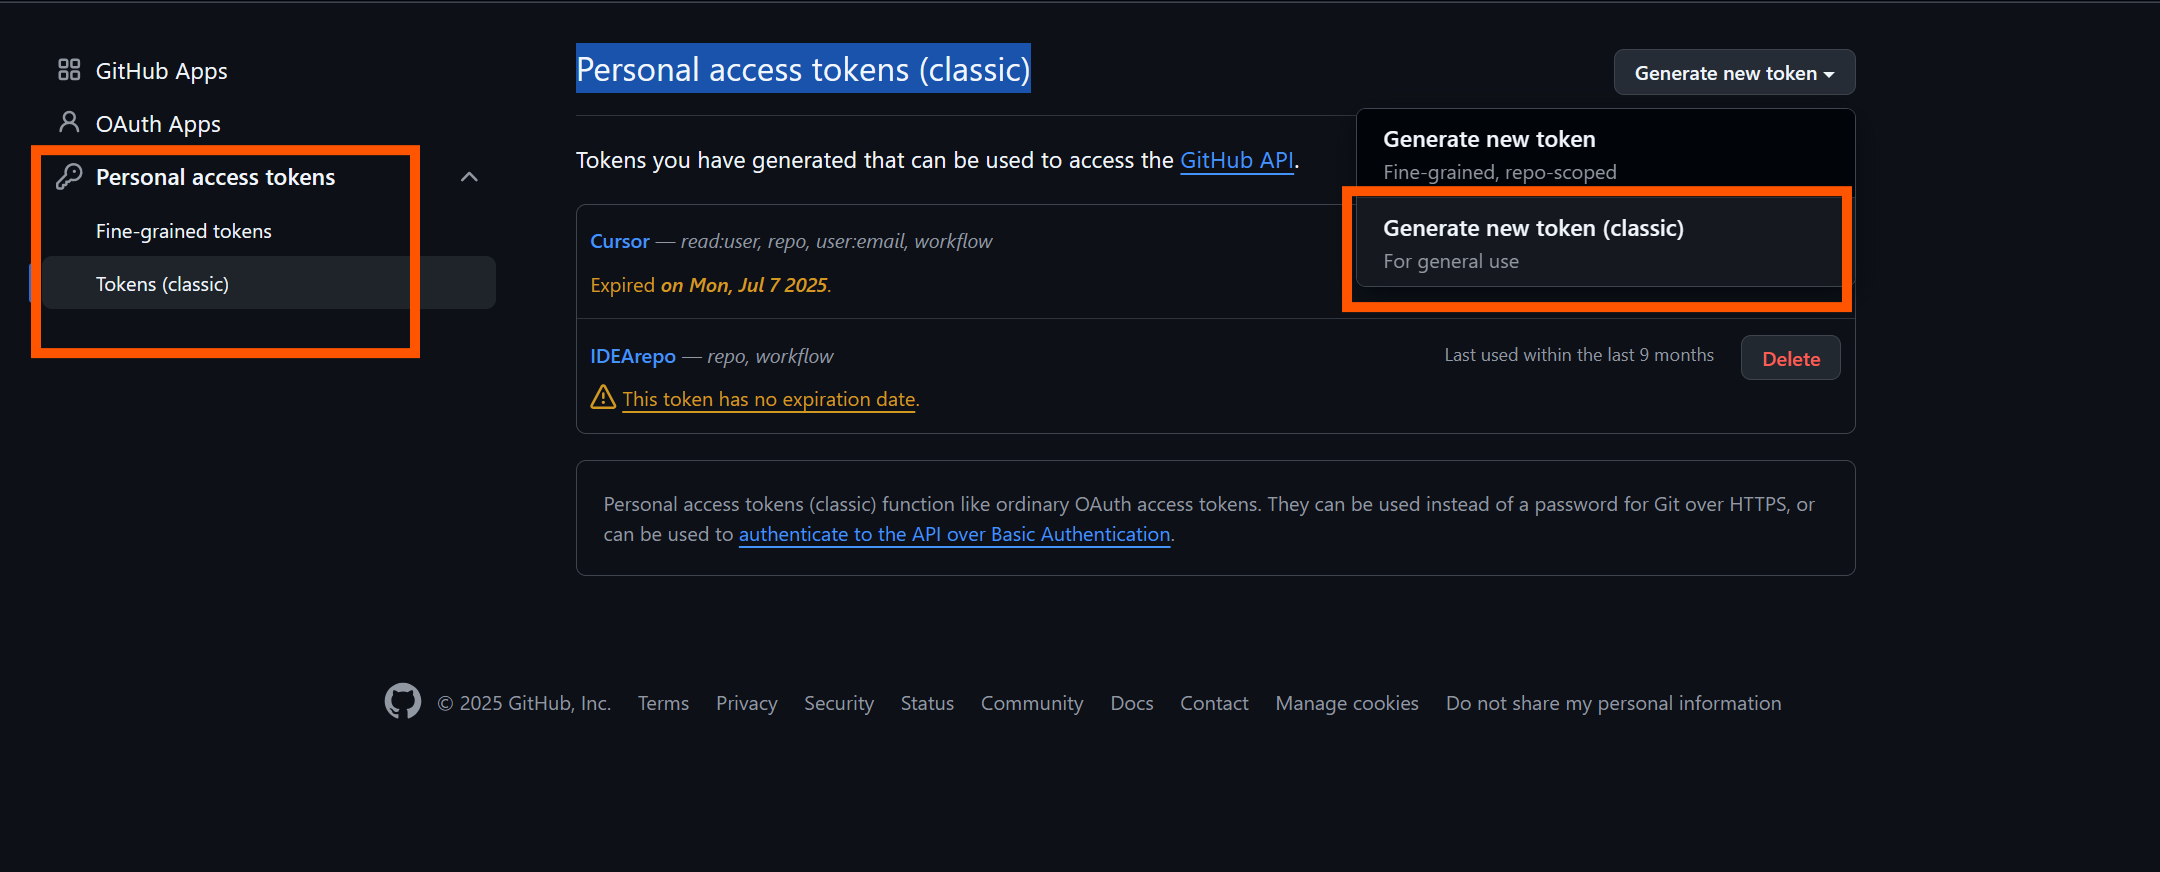This screenshot has height=872, width=2160.
Task: Follow the GitHub API link
Action: click(1237, 160)
